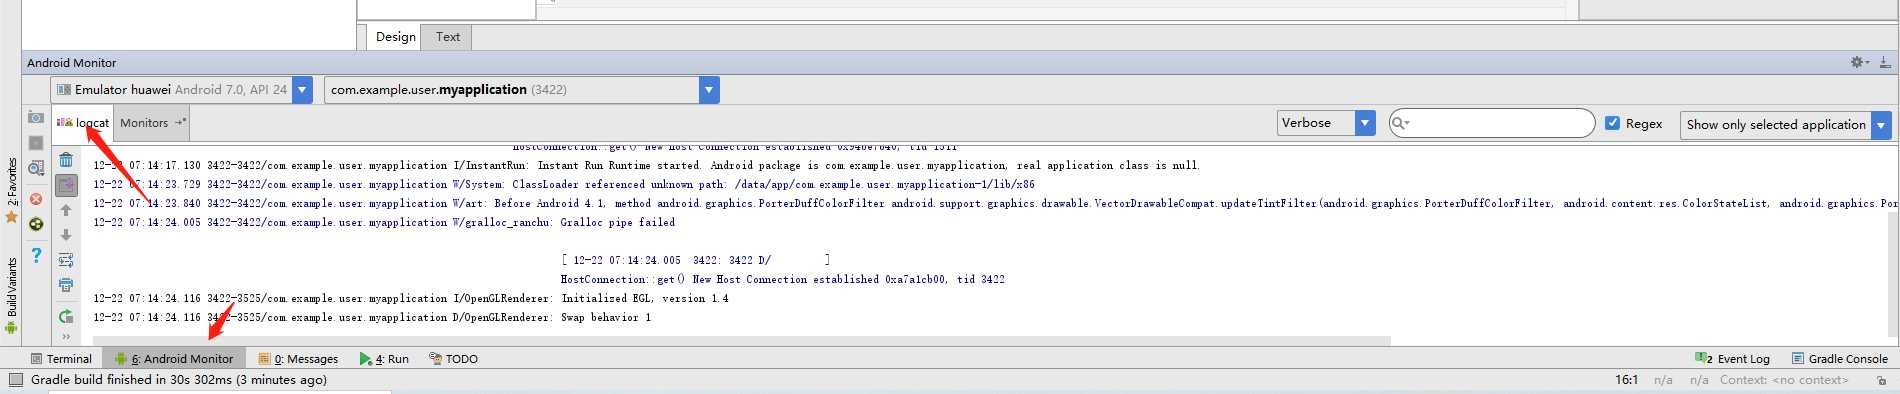
Task: Open the Build Variants side panel
Action: click(12, 295)
